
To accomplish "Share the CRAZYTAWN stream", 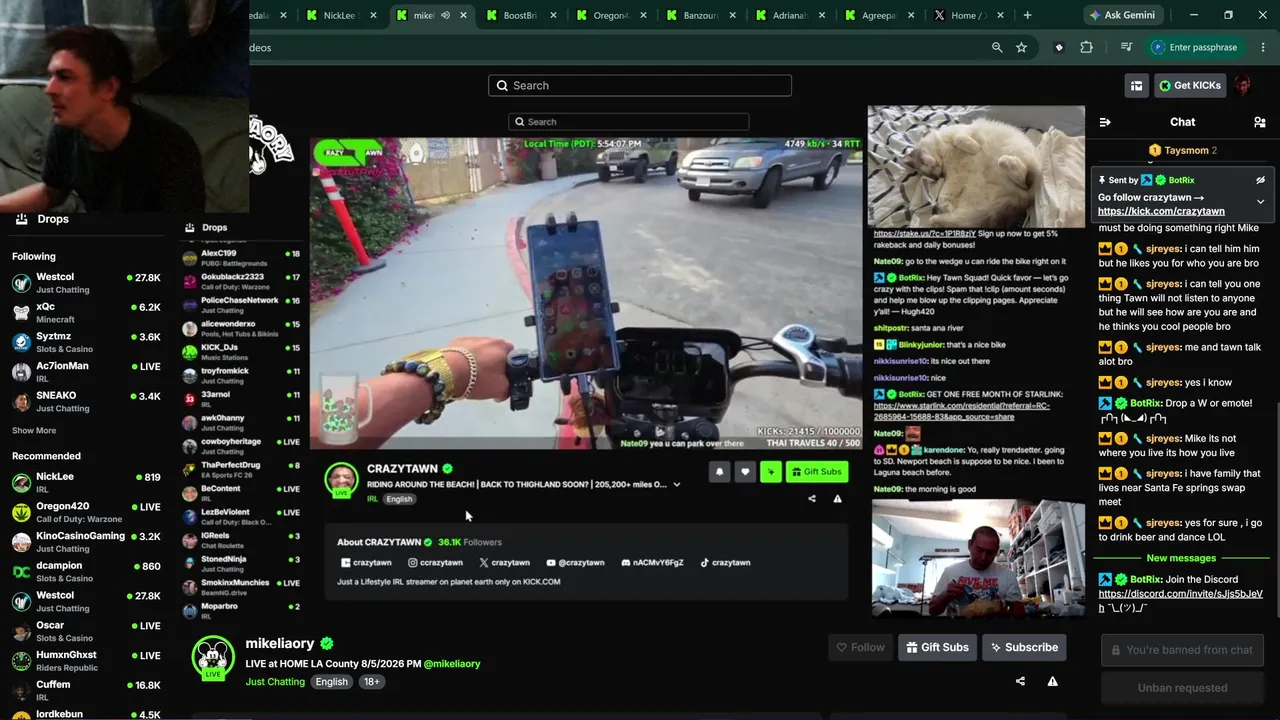I will tap(812, 499).
